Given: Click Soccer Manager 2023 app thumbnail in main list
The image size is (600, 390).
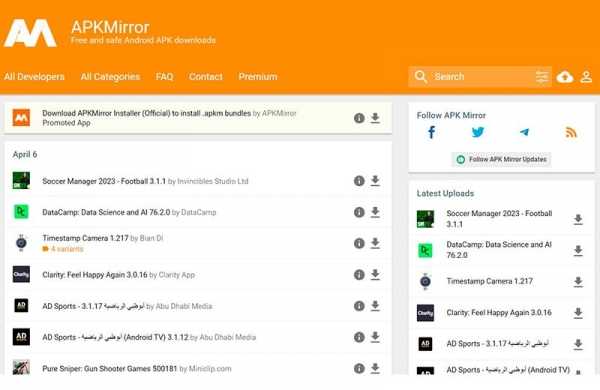Looking at the screenshot, I should coord(21,180).
